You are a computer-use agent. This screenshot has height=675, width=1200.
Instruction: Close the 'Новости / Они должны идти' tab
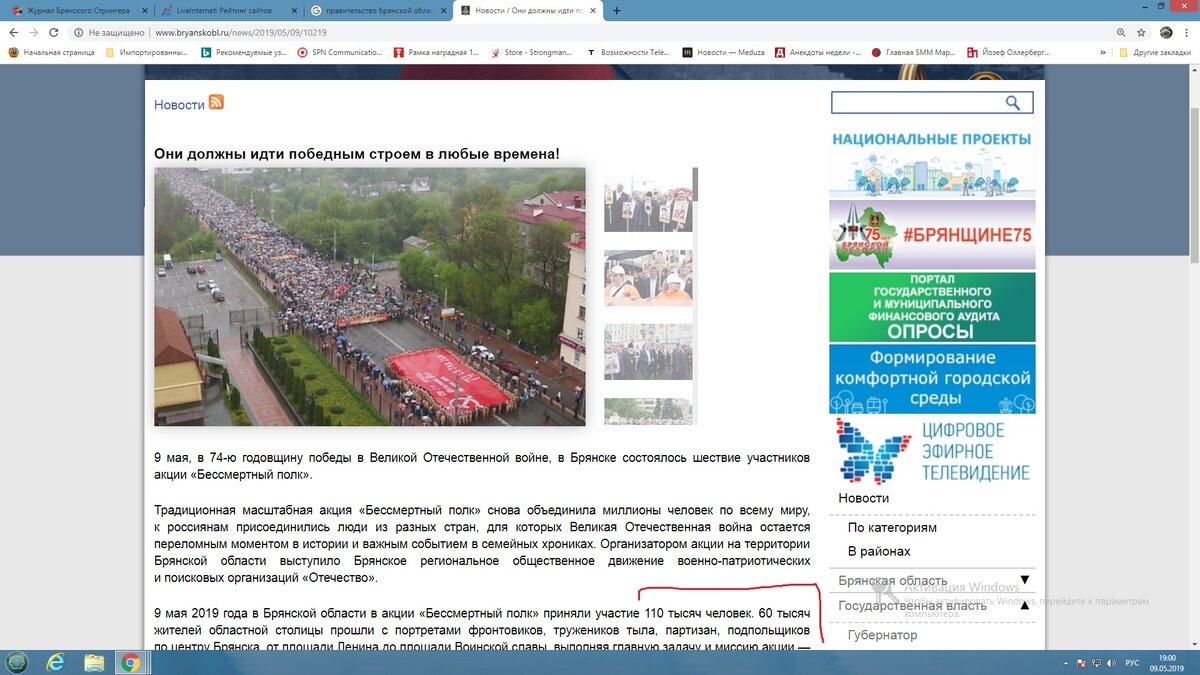point(593,11)
